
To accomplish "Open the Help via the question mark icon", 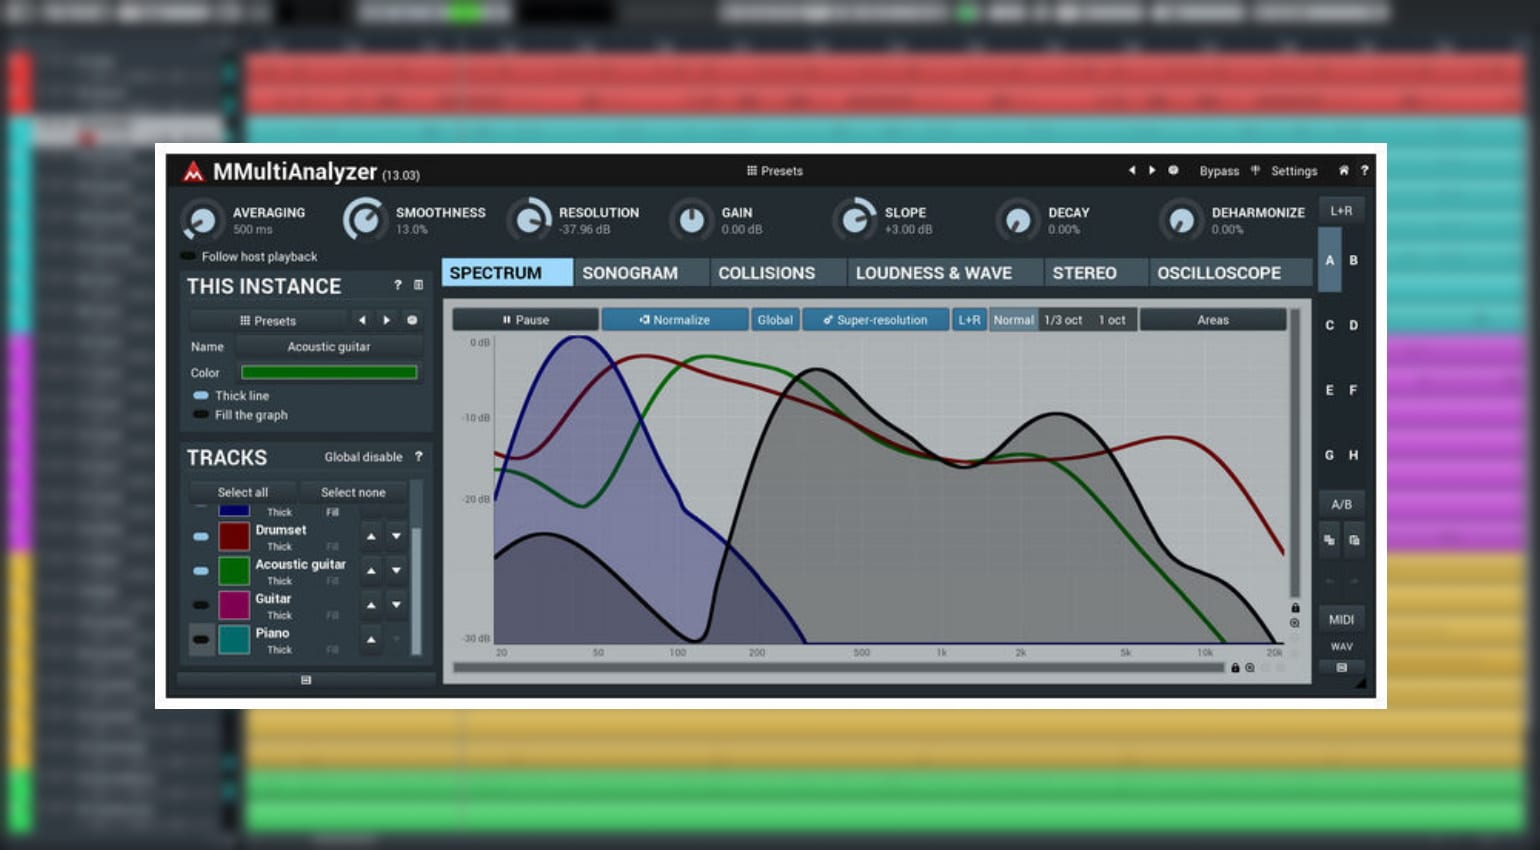I will (x=1365, y=170).
